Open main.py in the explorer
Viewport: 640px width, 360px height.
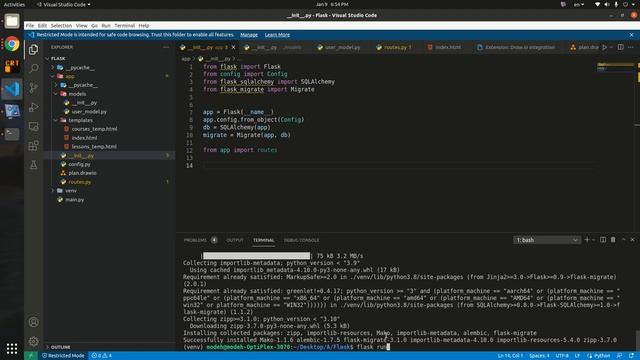pos(75,200)
